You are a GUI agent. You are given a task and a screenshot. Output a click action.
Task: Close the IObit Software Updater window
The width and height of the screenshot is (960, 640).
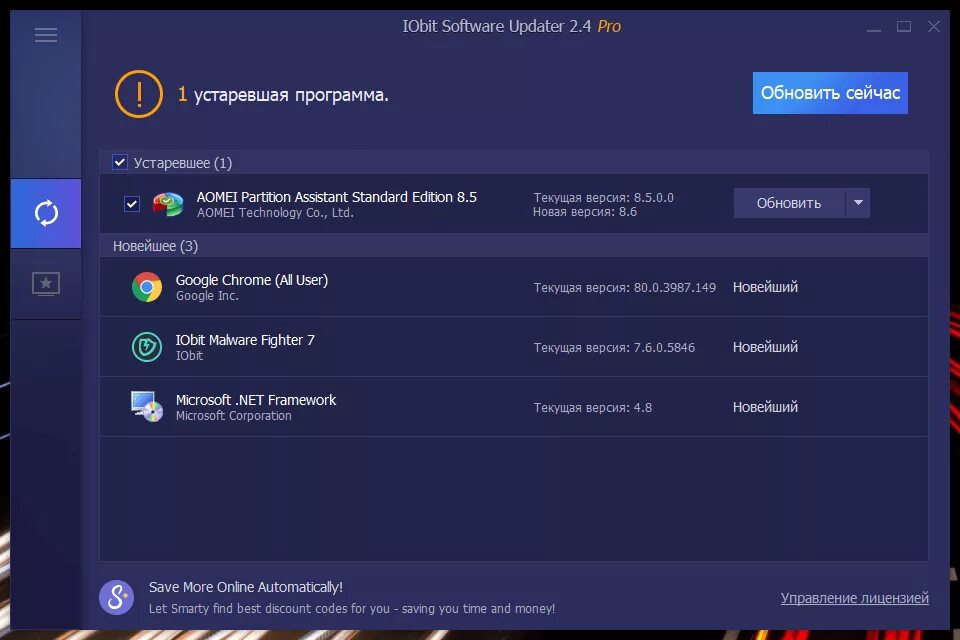pyautogui.click(x=934, y=26)
